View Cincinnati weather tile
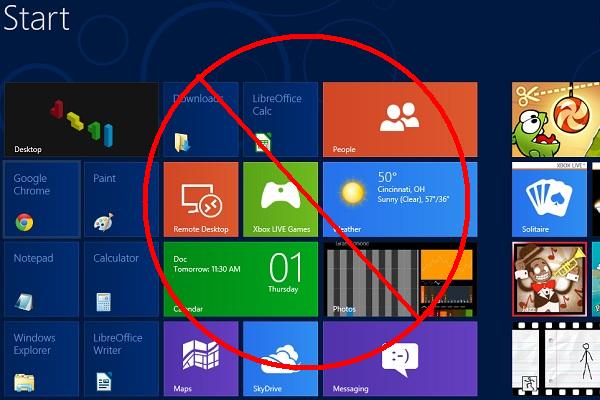600x400 pixels. tap(400, 199)
